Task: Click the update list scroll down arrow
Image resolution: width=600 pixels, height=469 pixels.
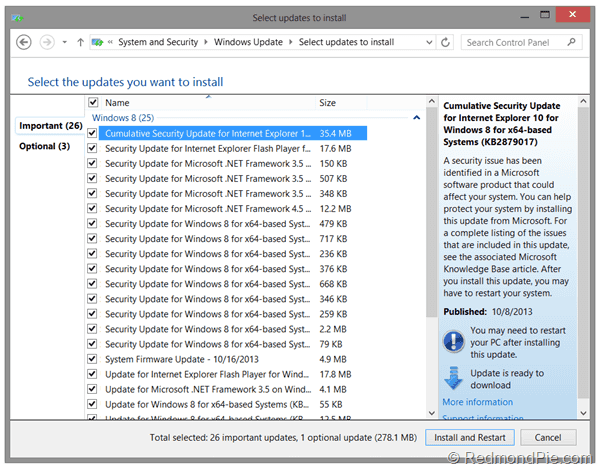Action: pos(432,413)
